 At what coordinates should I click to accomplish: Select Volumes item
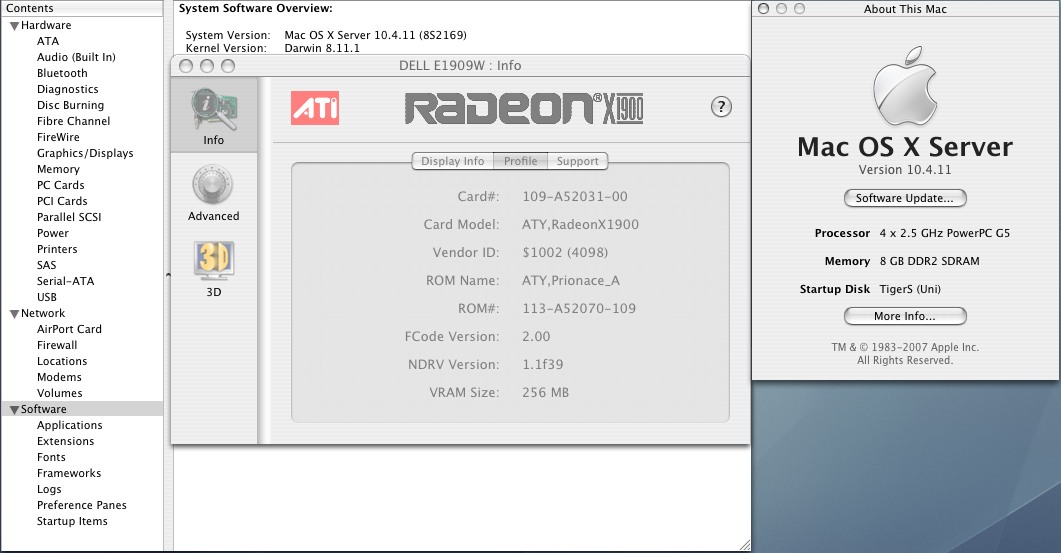(x=60, y=393)
